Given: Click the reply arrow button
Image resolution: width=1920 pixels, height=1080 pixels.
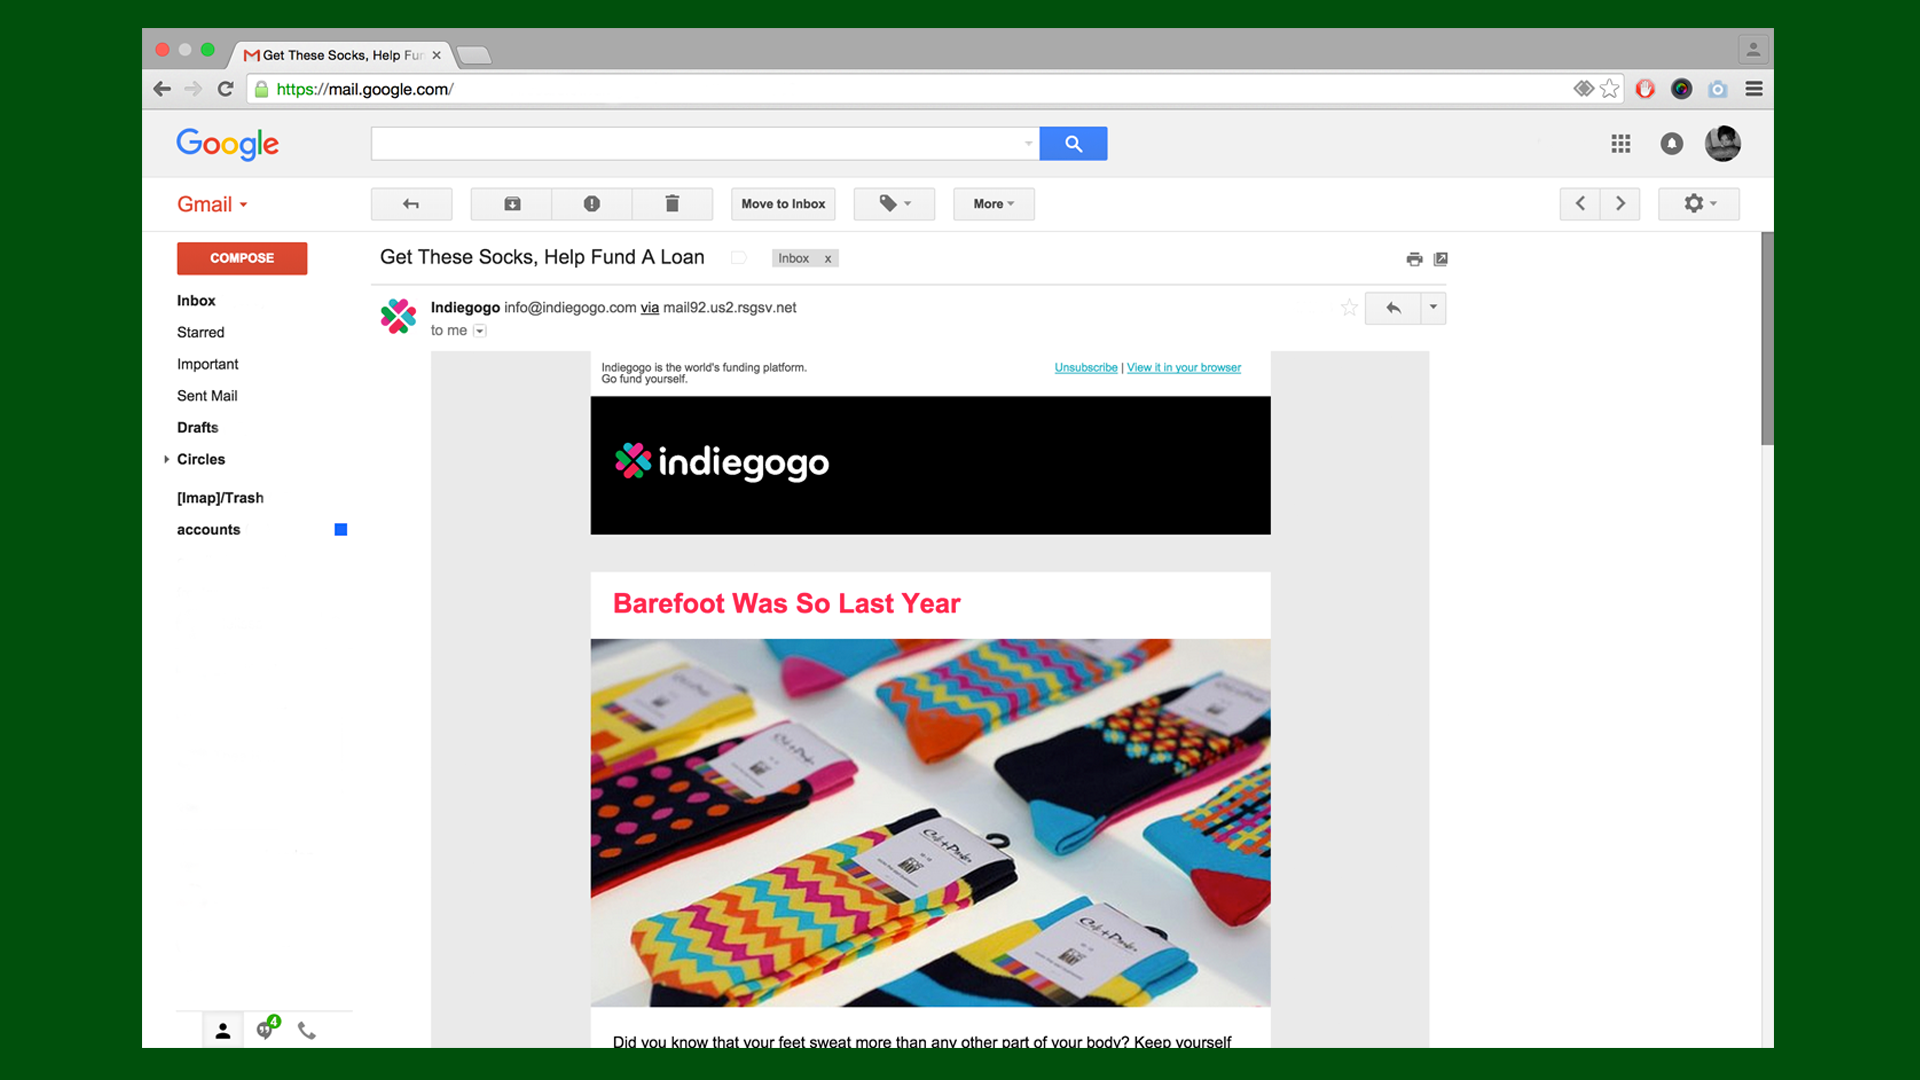Looking at the screenshot, I should 1393,308.
